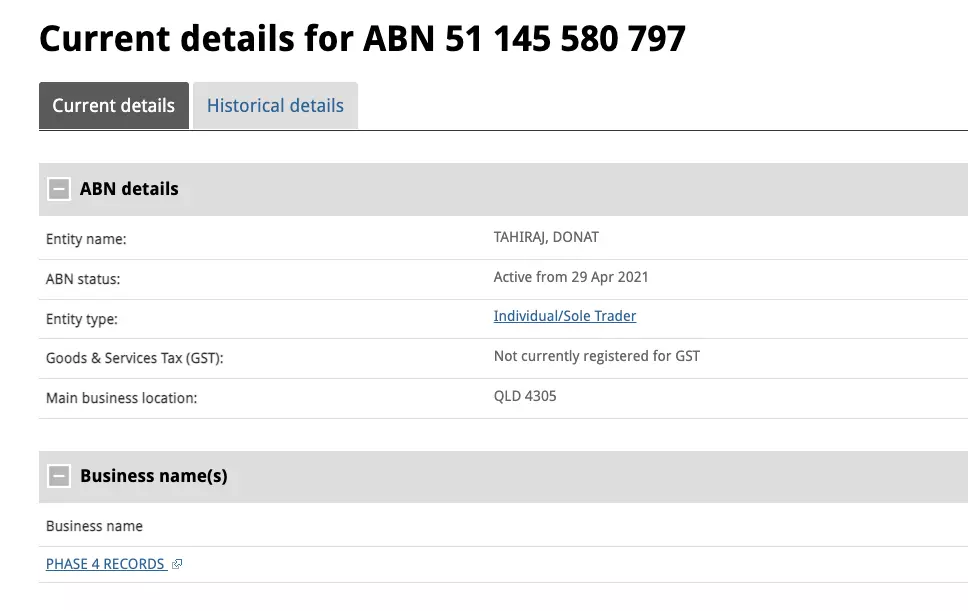Select the Current details tab
968x611 pixels.
coord(114,106)
